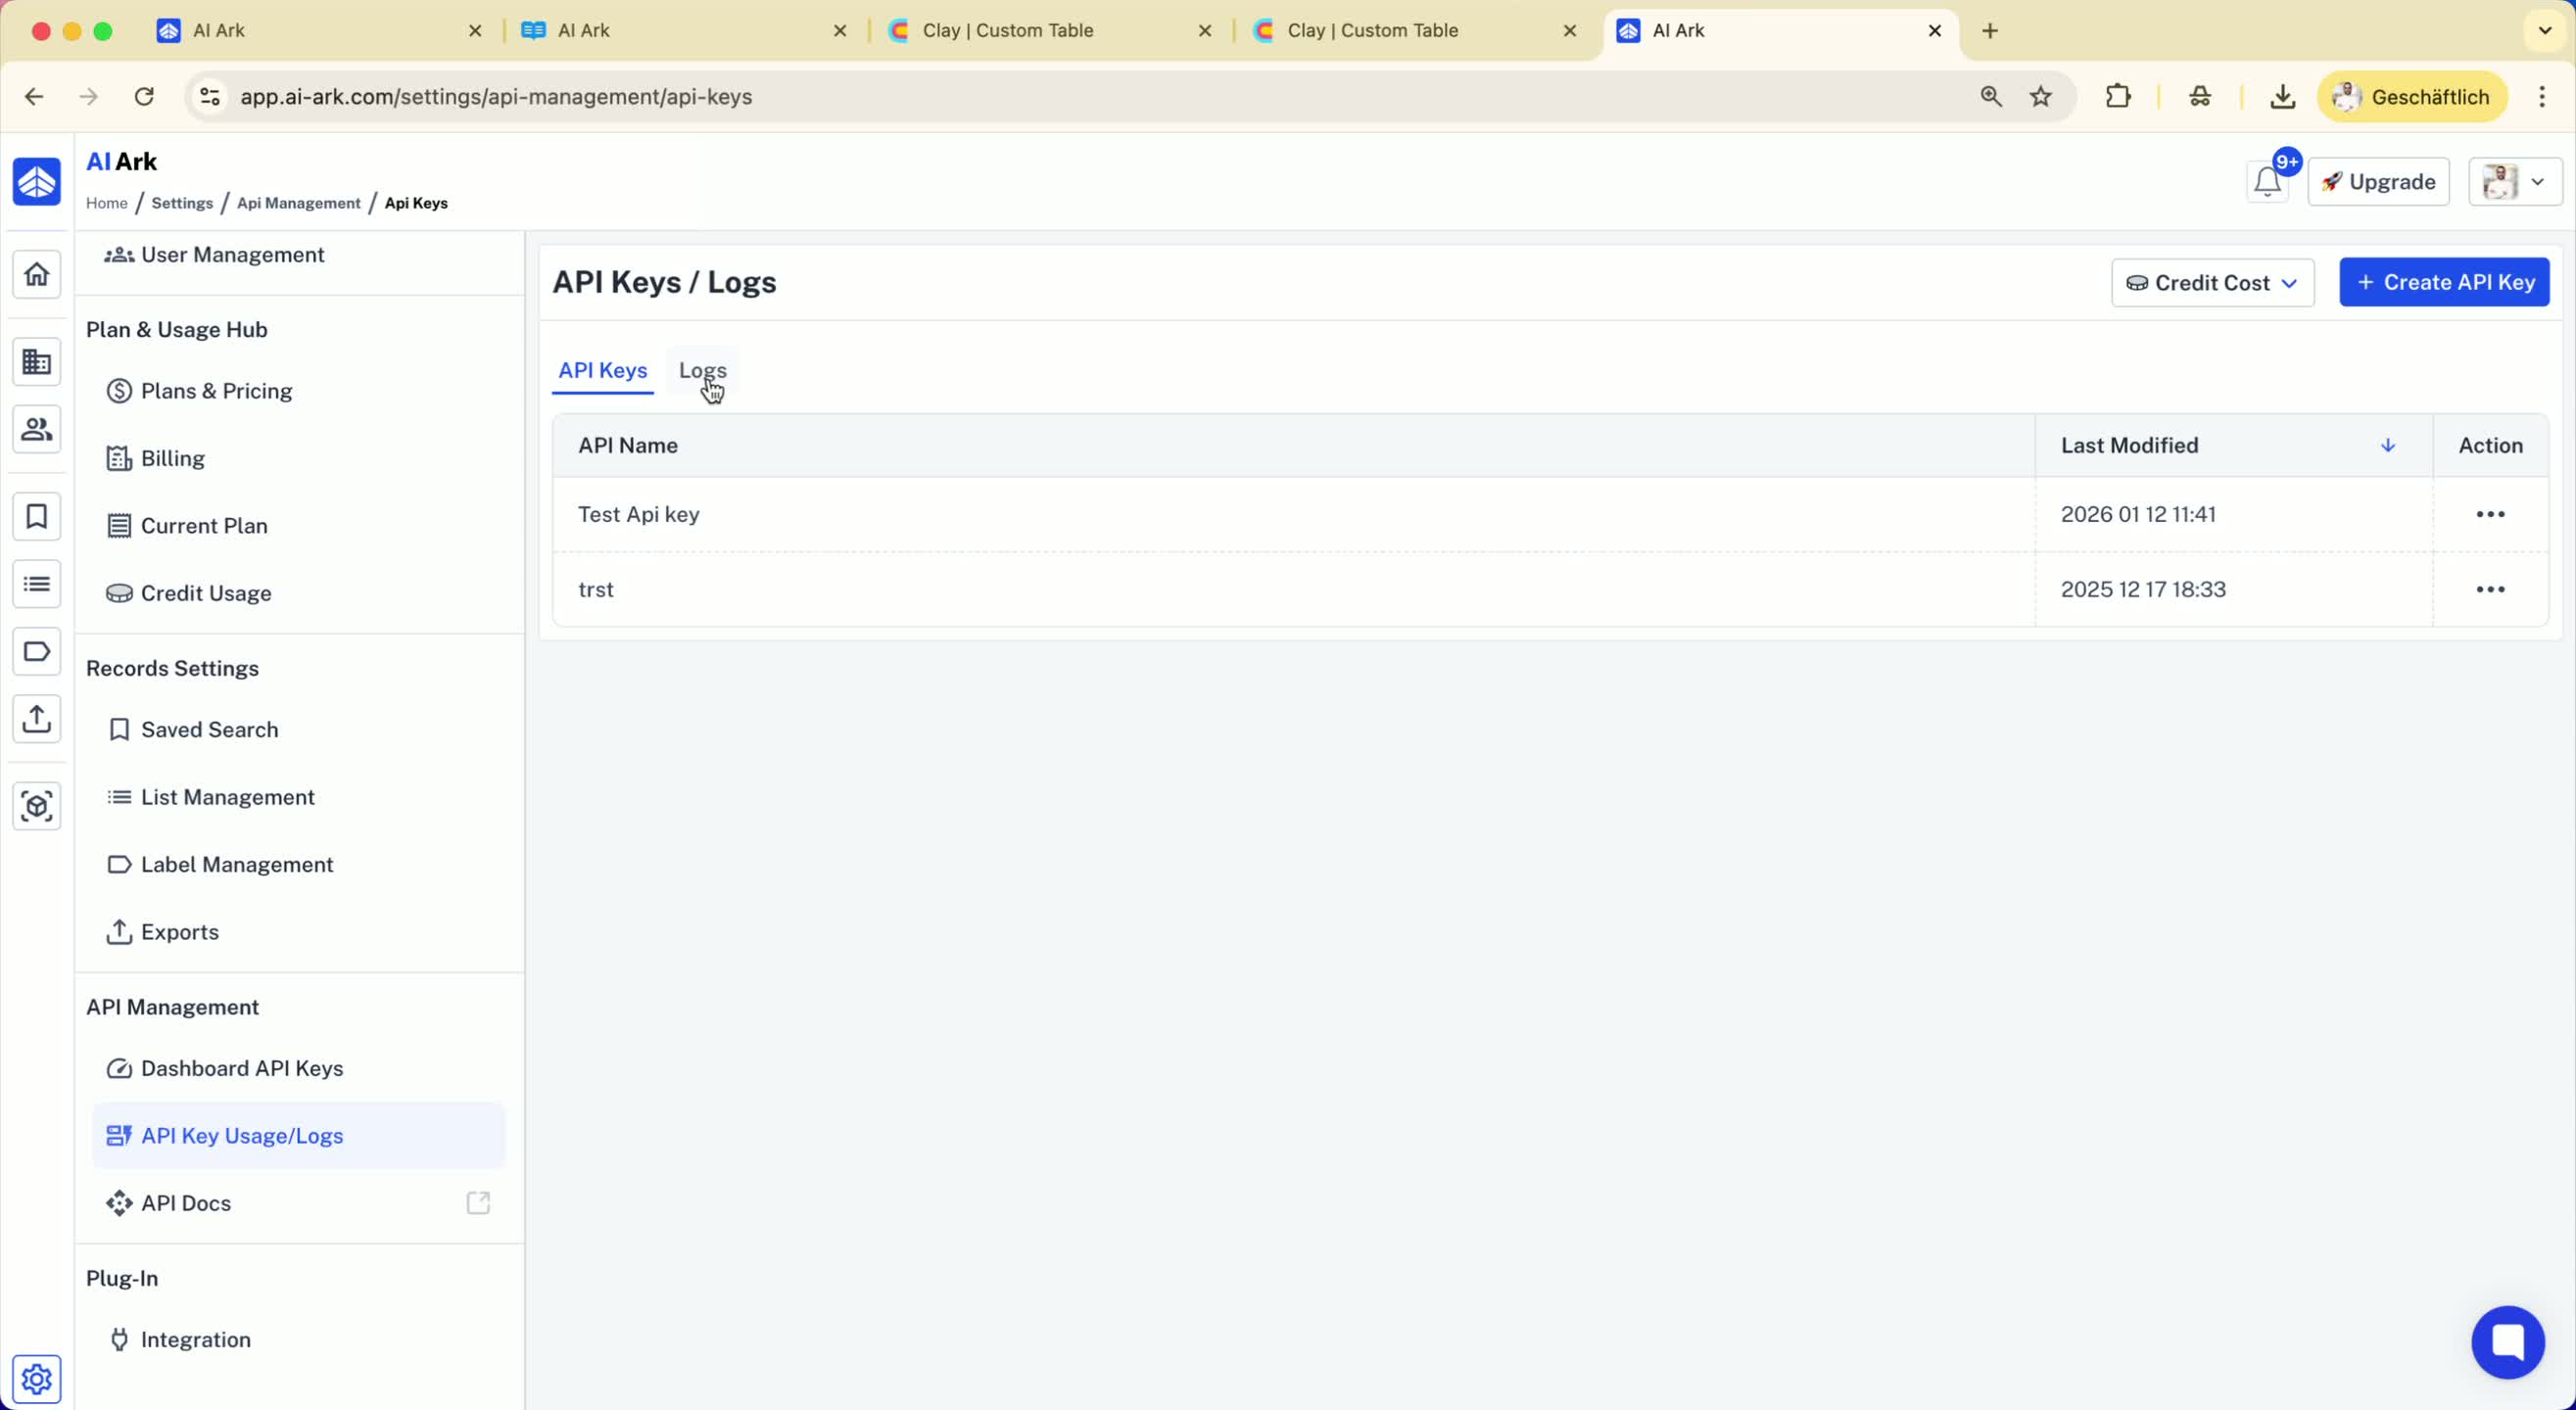Image resolution: width=2576 pixels, height=1410 pixels.
Task: Open actions menu for Test Api key
Action: point(2489,514)
